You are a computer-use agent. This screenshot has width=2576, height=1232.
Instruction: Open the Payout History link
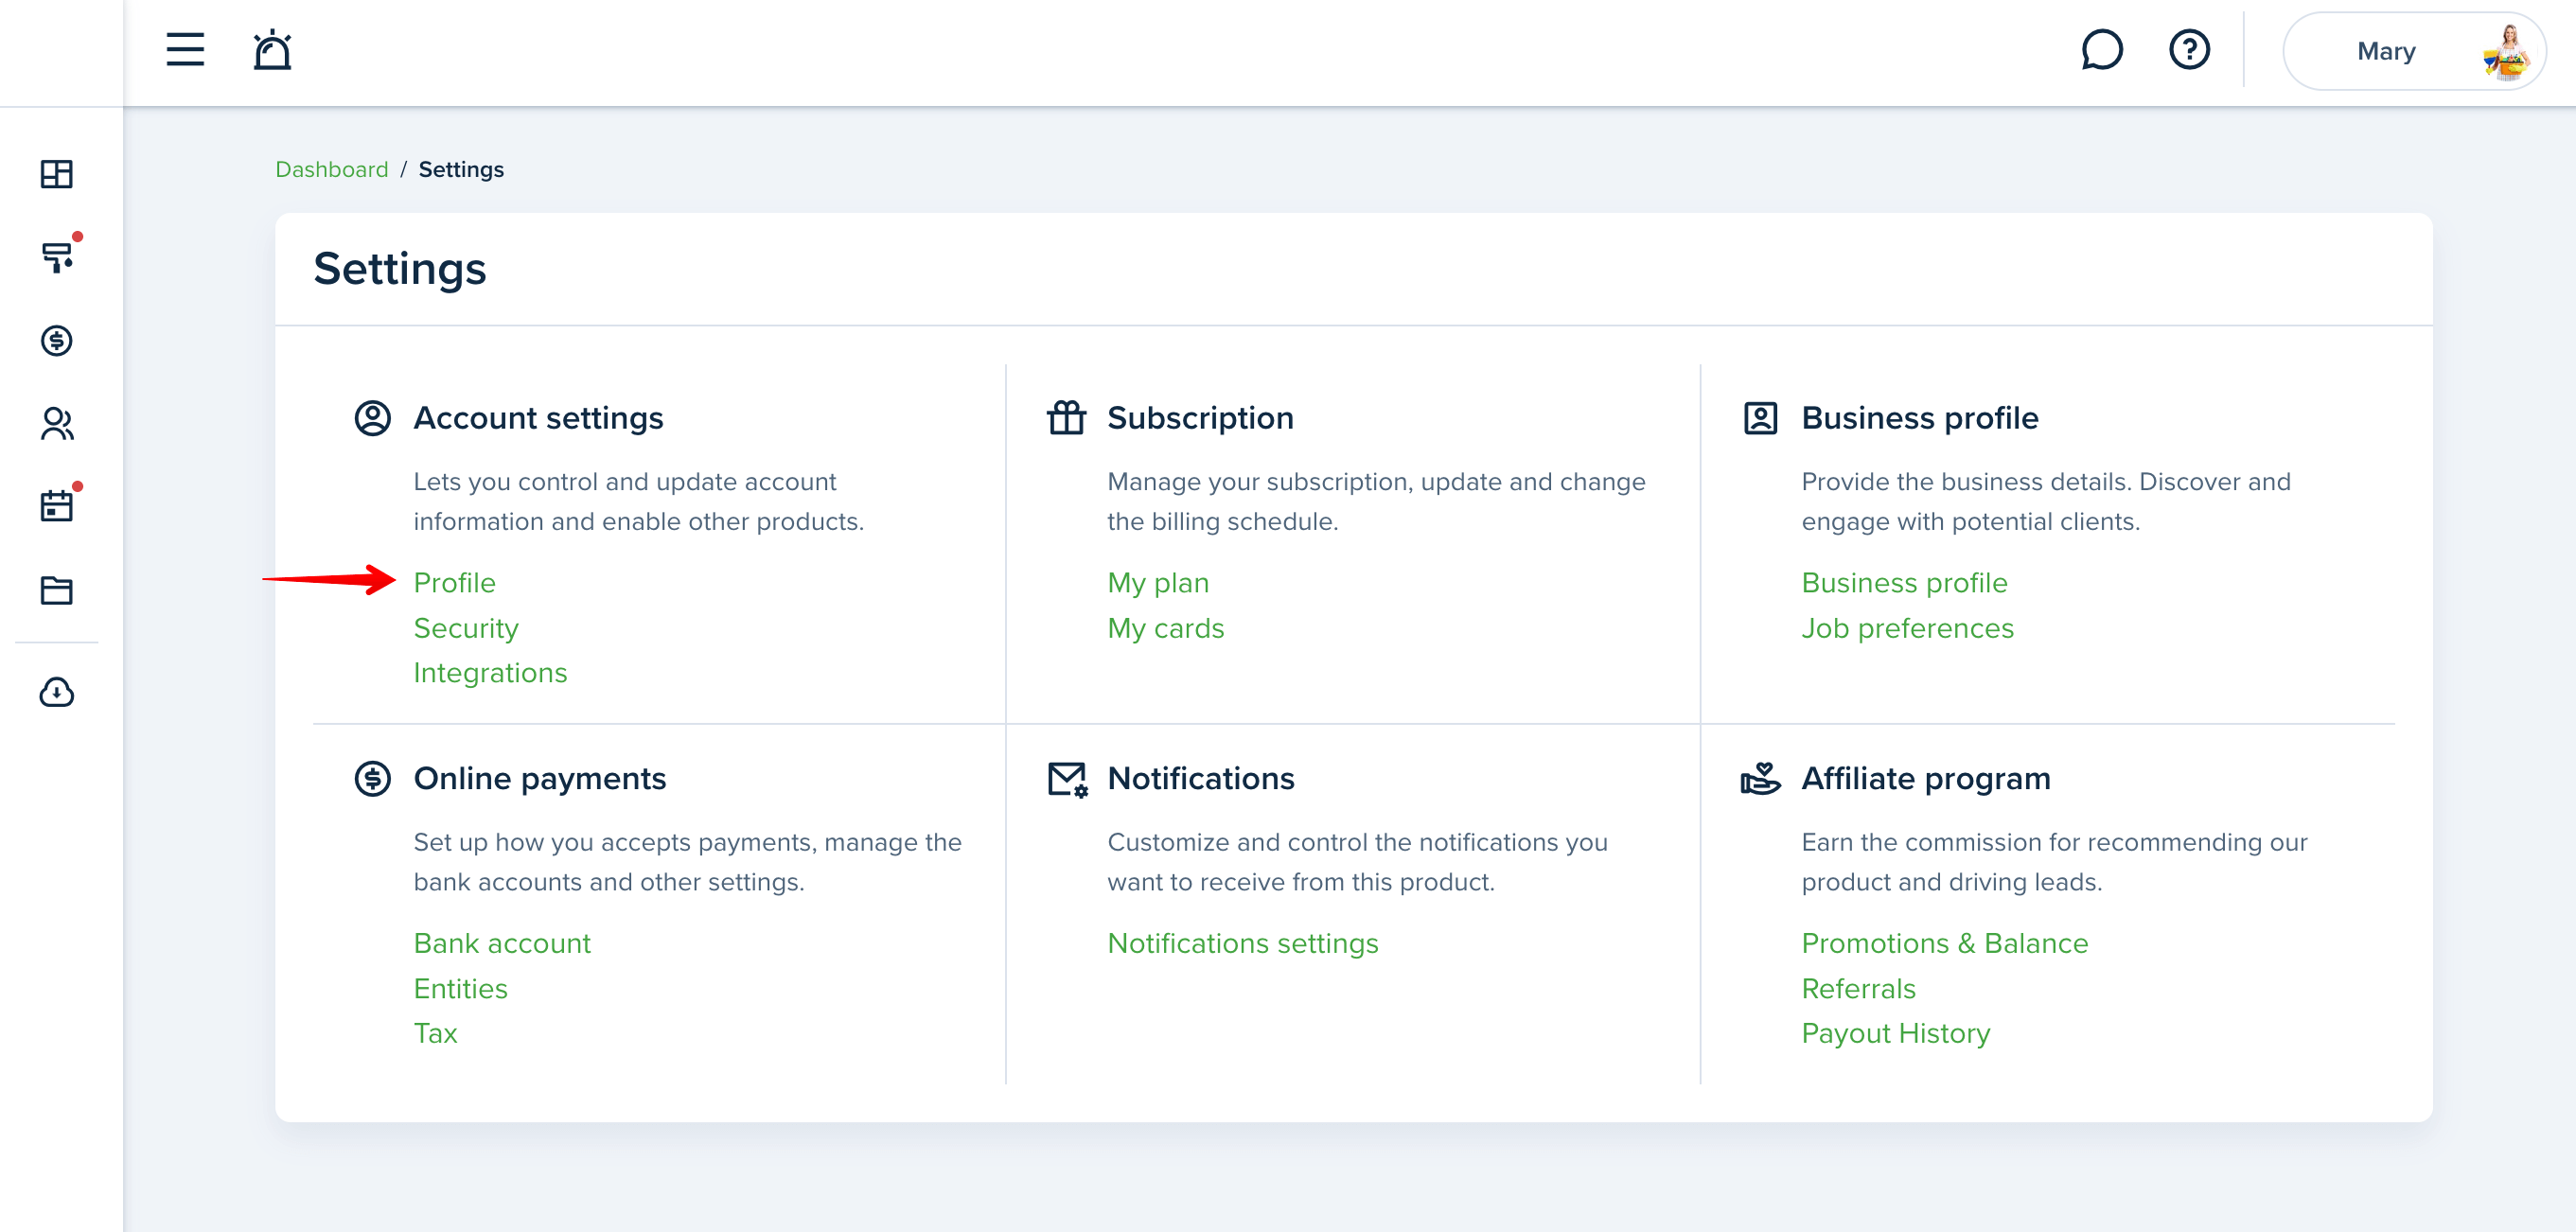pyautogui.click(x=1896, y=1034)
